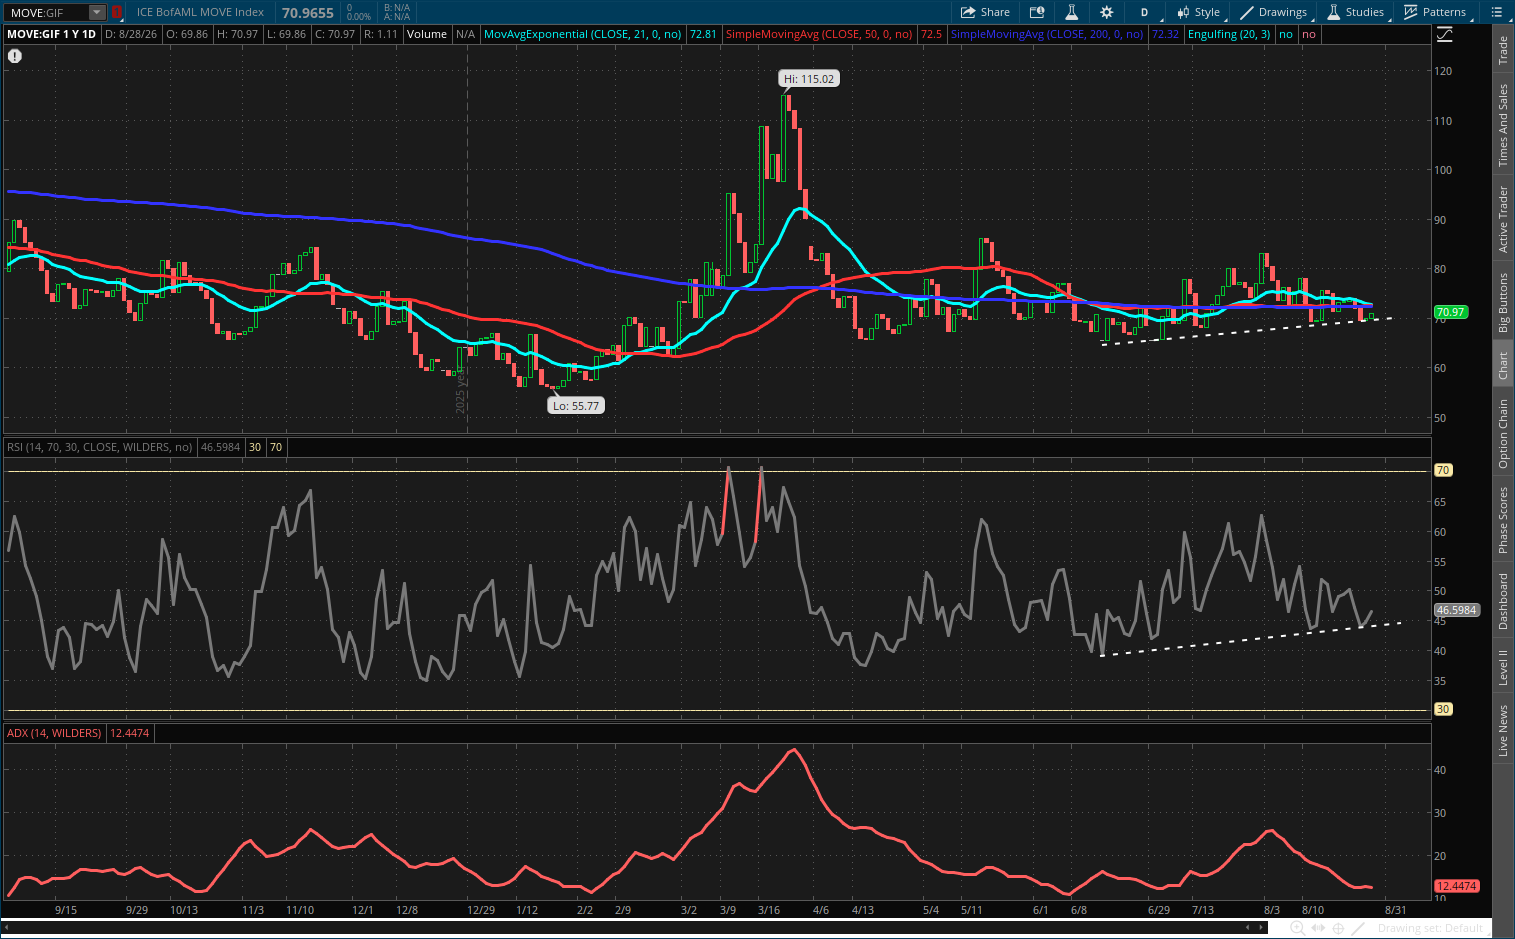
Task: Toggle the chart scale curve icon
Action: pos(1445,34)
